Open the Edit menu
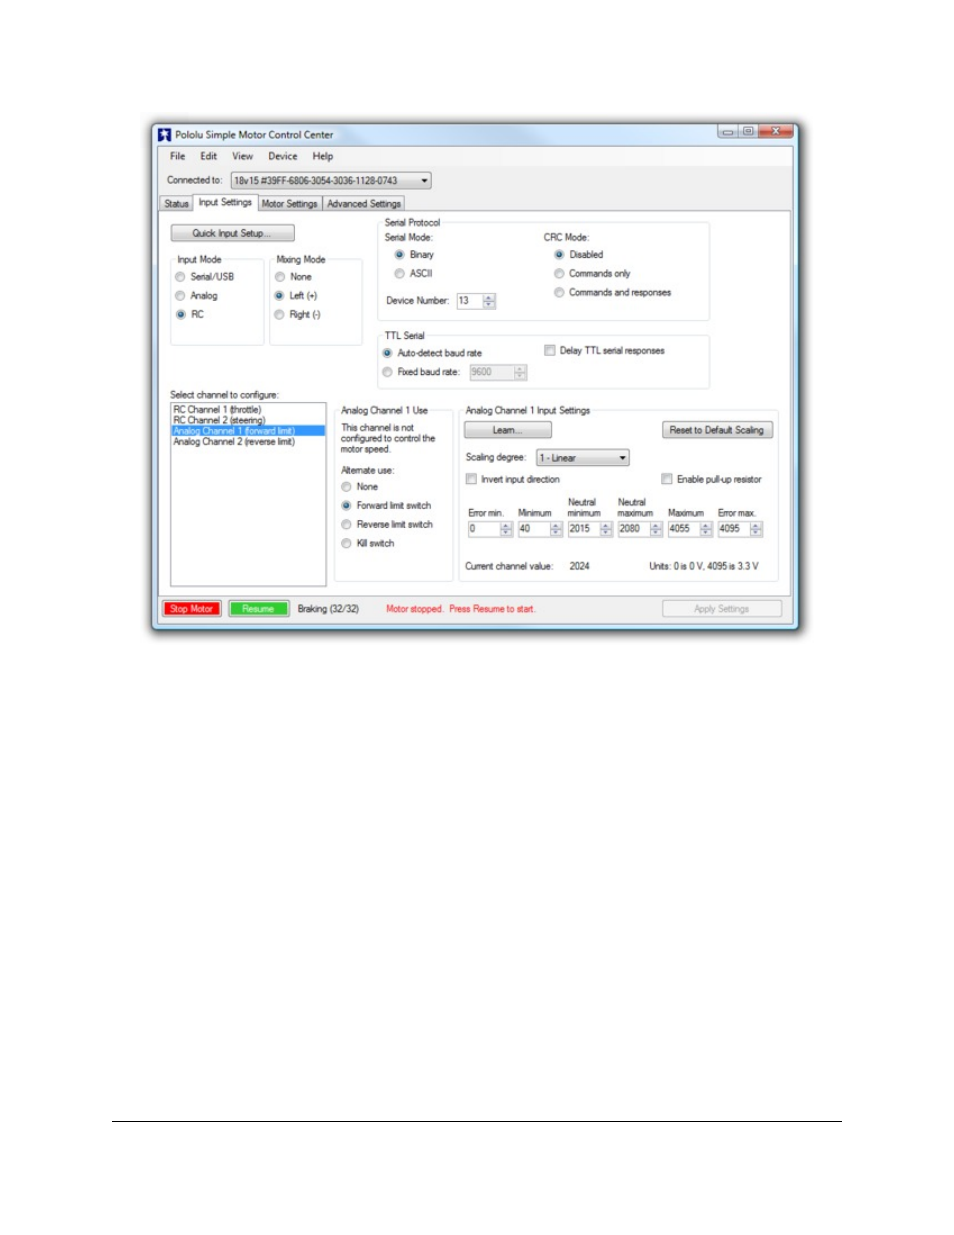Image resolution: width=954 pixels, height=1235 pixels. (x=209, y=156)
